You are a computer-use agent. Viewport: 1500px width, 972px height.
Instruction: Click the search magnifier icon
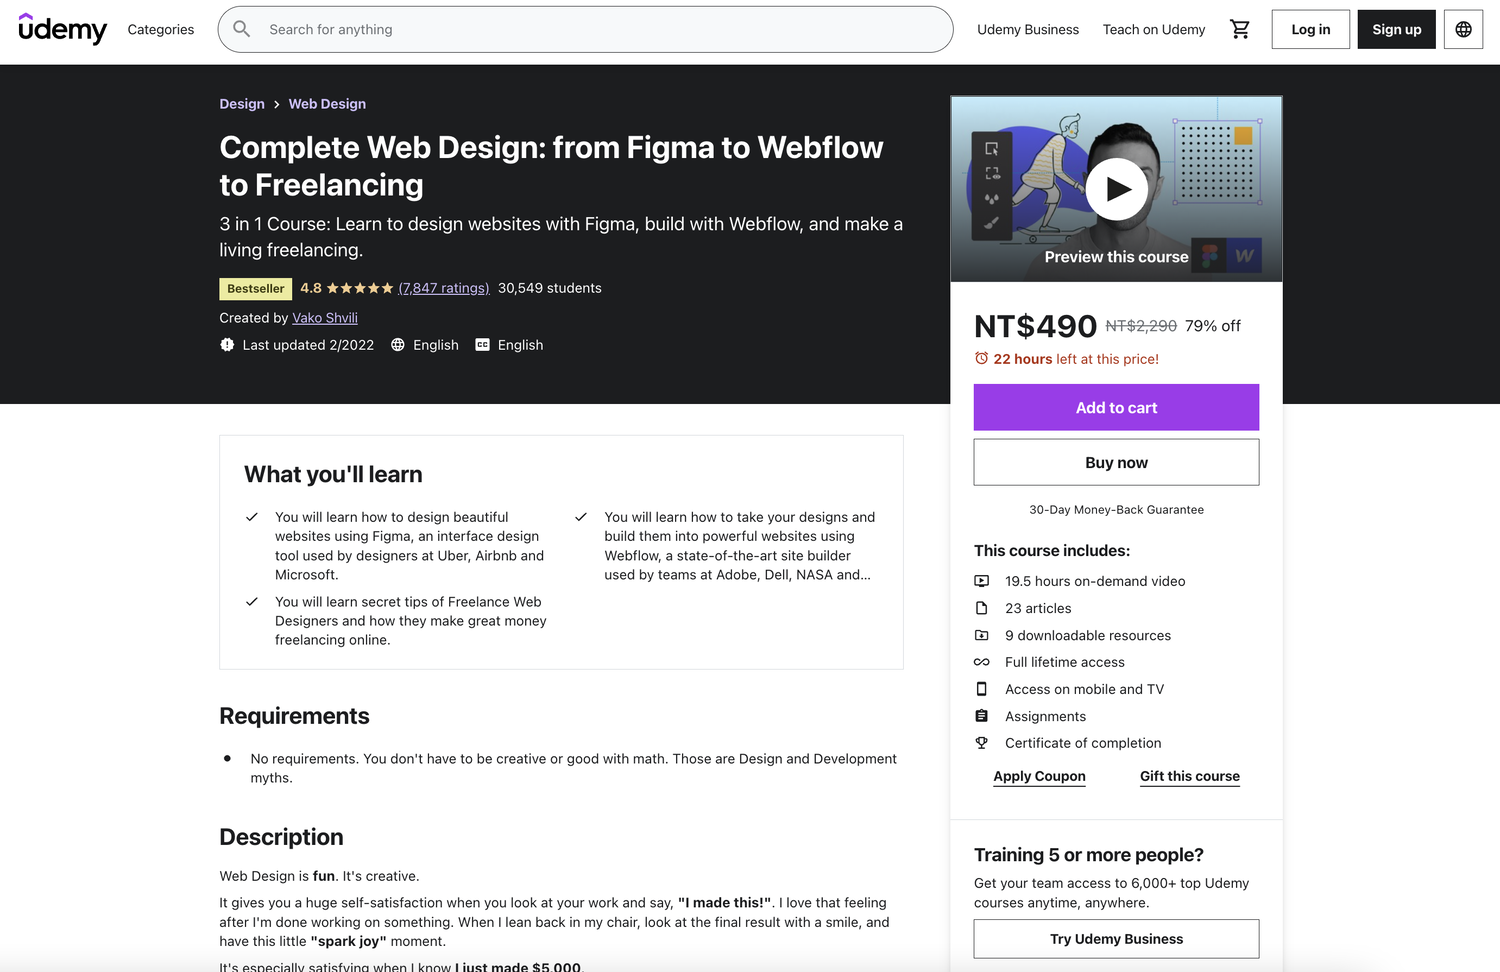point(242,29)
